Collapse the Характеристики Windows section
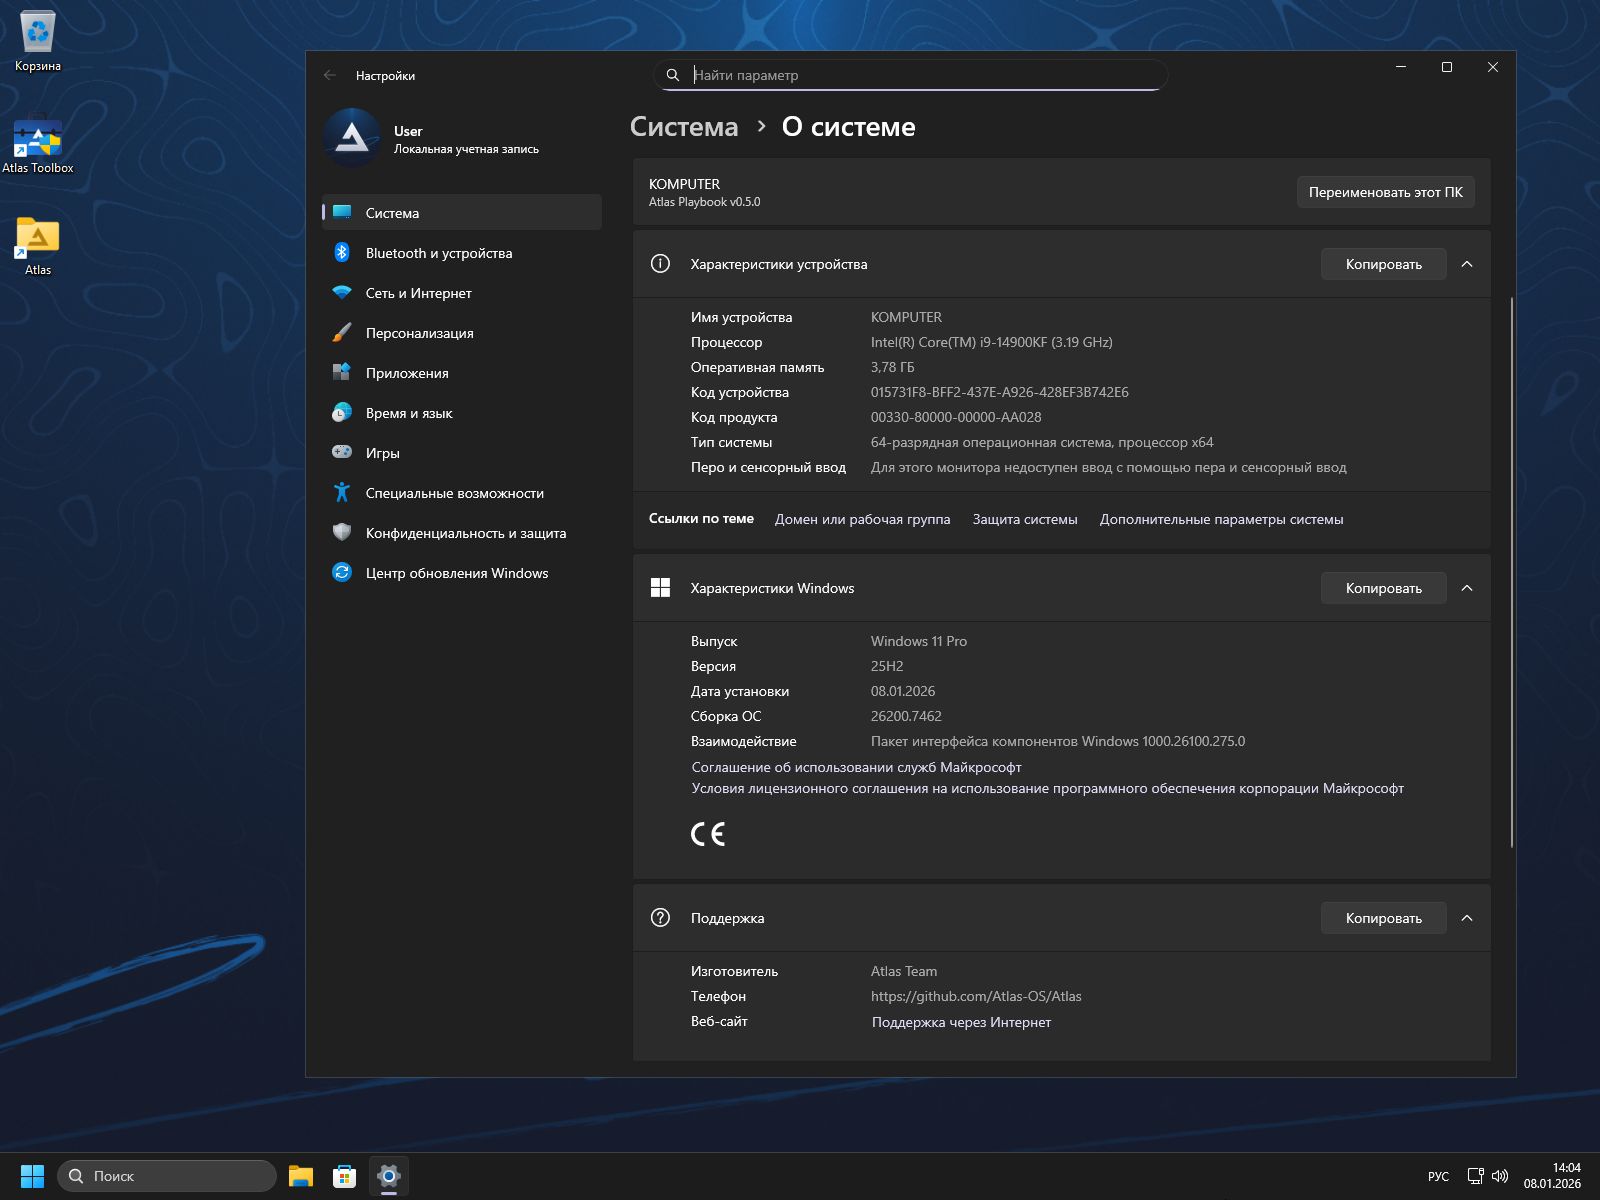 pyautogui.click(x=1467, y=588)
